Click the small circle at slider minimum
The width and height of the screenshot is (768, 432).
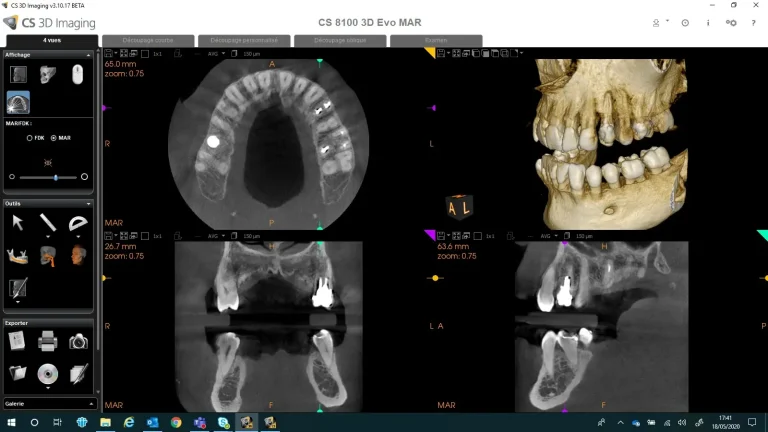[12, 177]
